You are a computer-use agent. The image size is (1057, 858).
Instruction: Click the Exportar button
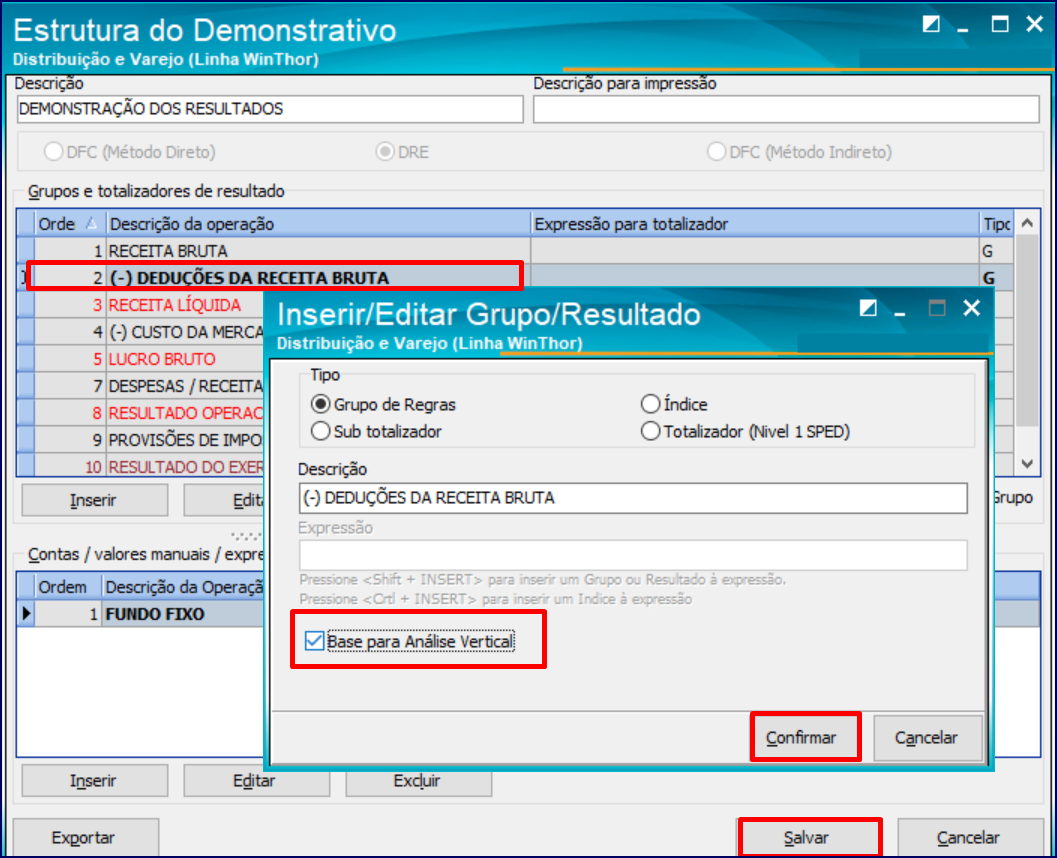[x=85, y=838]
